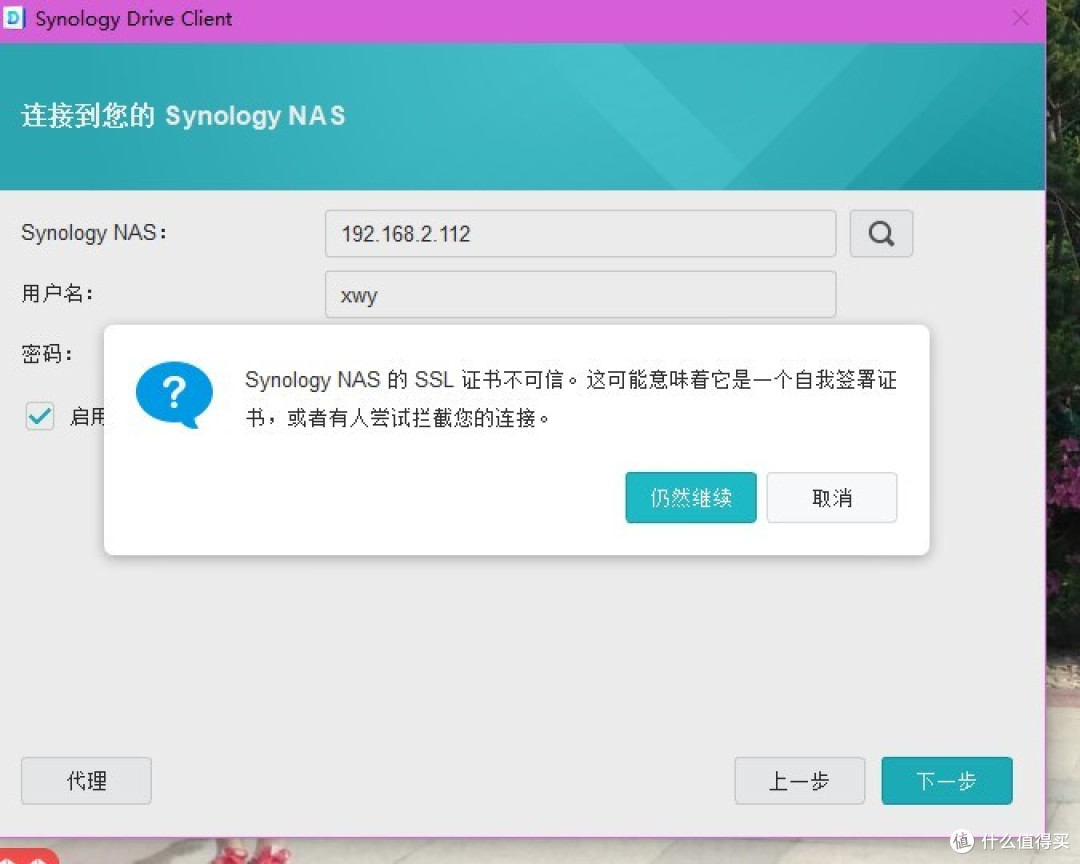Click the 连接到您的 Synology NAS header text

(183, 115)
